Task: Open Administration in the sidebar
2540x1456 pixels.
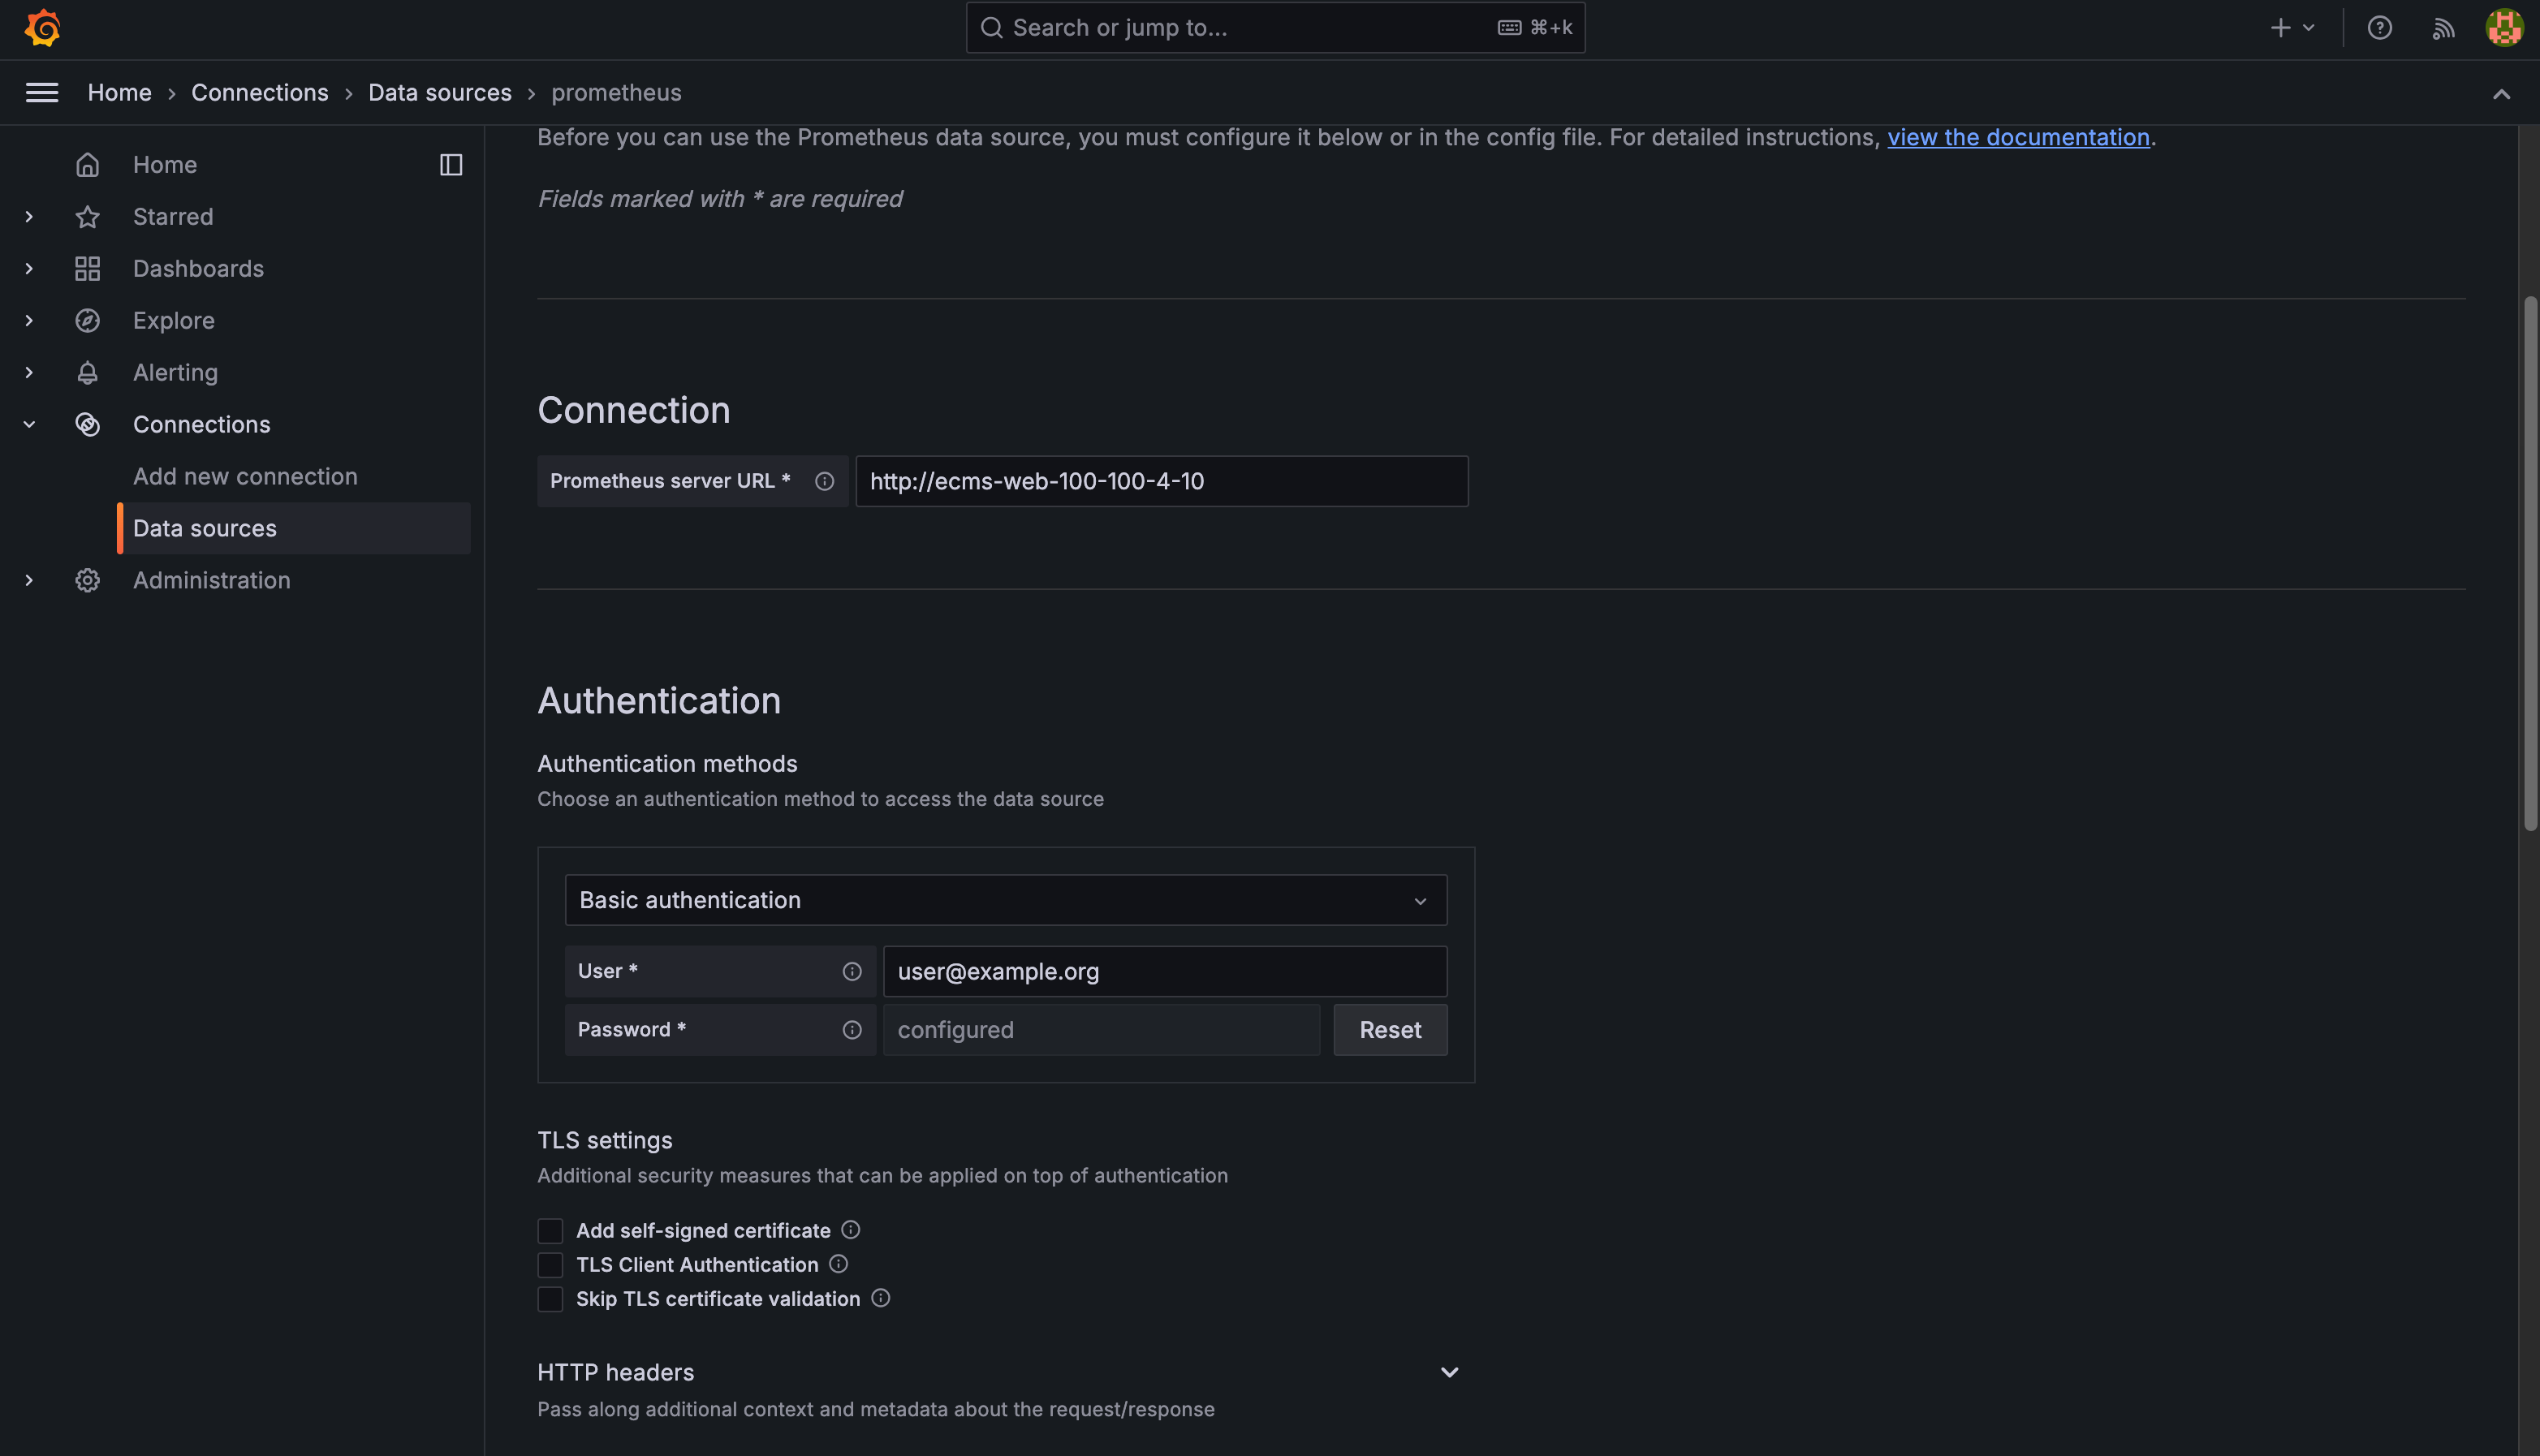Action: pyautogui.click(x=212, y=581)
